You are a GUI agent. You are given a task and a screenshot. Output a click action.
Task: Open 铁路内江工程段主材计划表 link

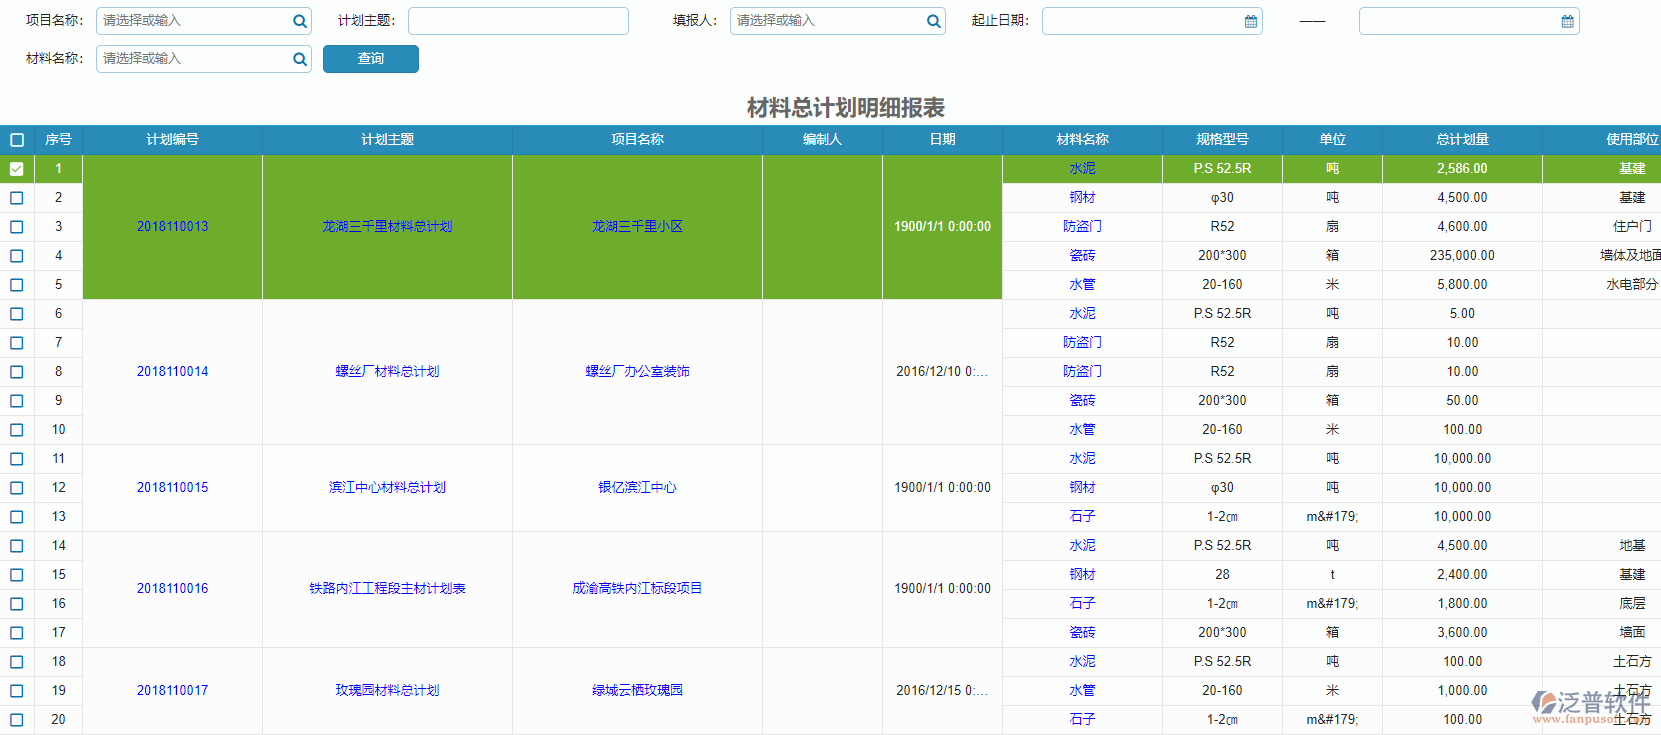tap(388, 589)
